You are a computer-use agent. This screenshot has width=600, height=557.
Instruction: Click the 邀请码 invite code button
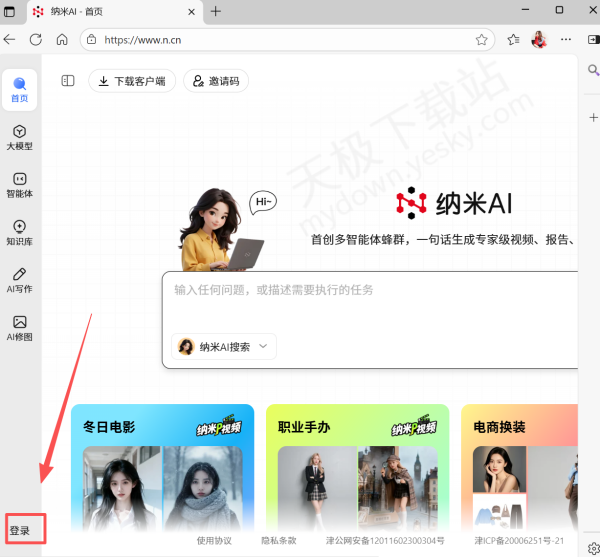(x=216, y=81)
